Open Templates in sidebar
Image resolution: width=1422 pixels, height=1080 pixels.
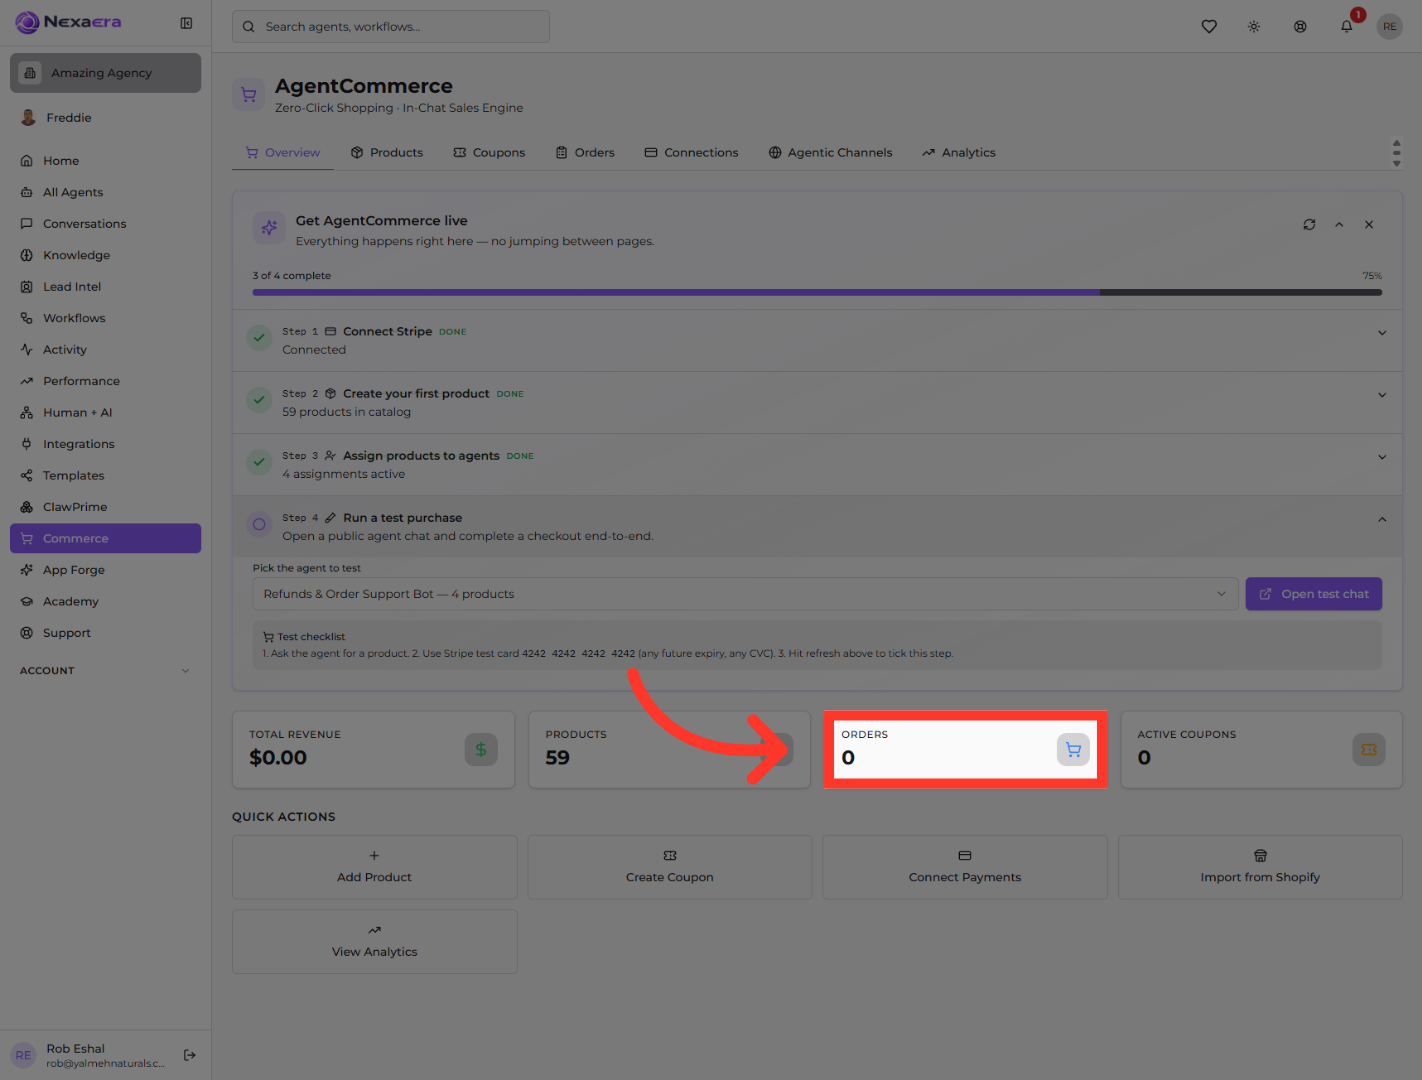105,476
